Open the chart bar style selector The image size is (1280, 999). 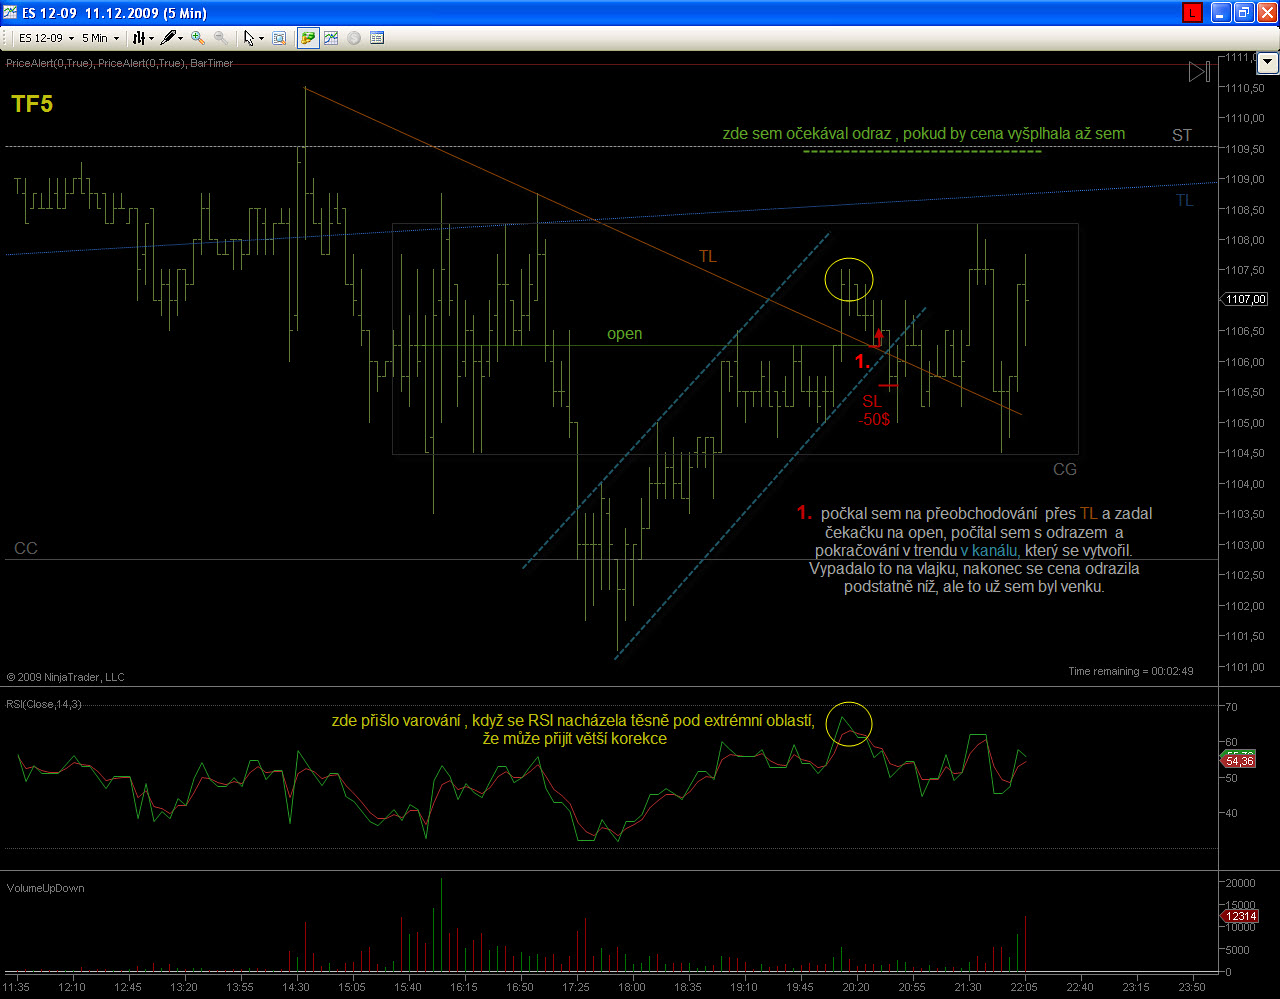coord(143,38)
